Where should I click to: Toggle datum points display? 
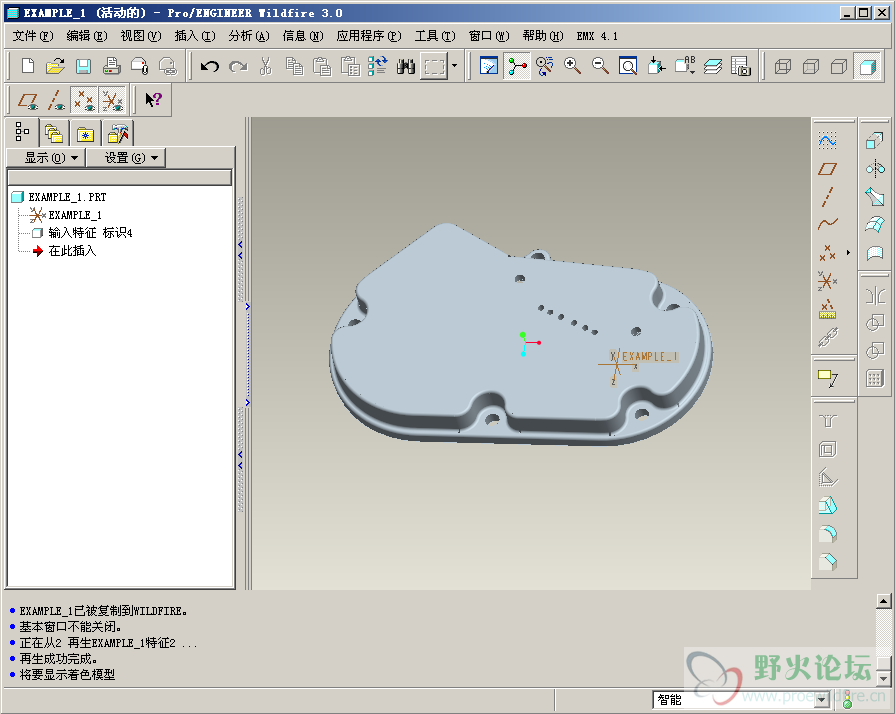pos(84,100)
